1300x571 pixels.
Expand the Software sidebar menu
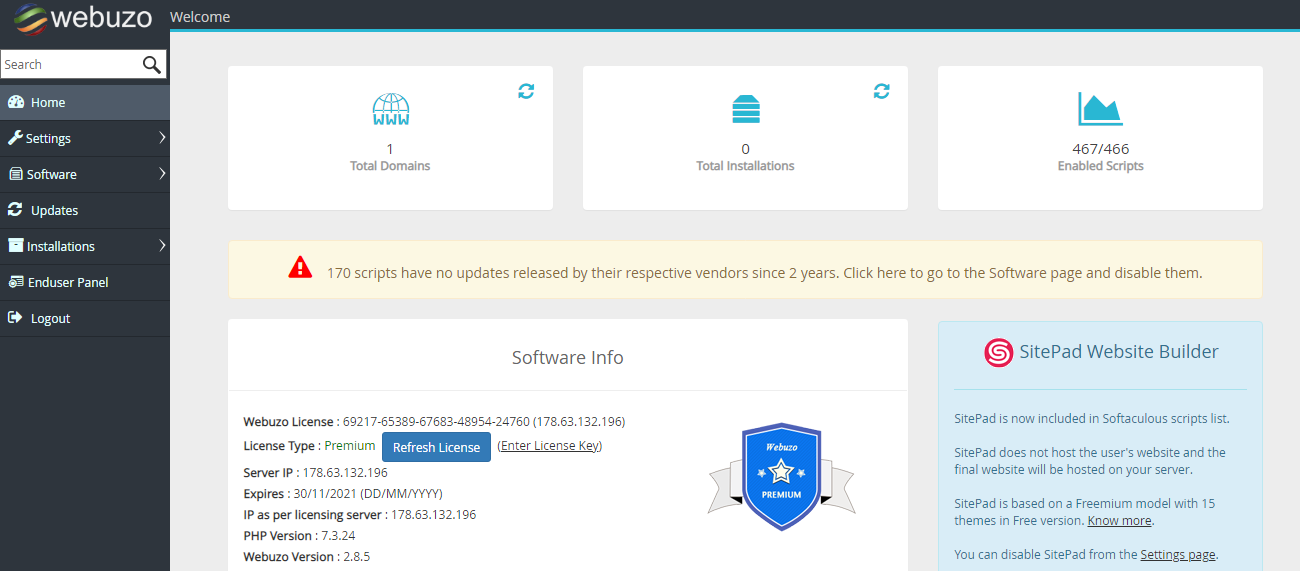tap(85, 174)
